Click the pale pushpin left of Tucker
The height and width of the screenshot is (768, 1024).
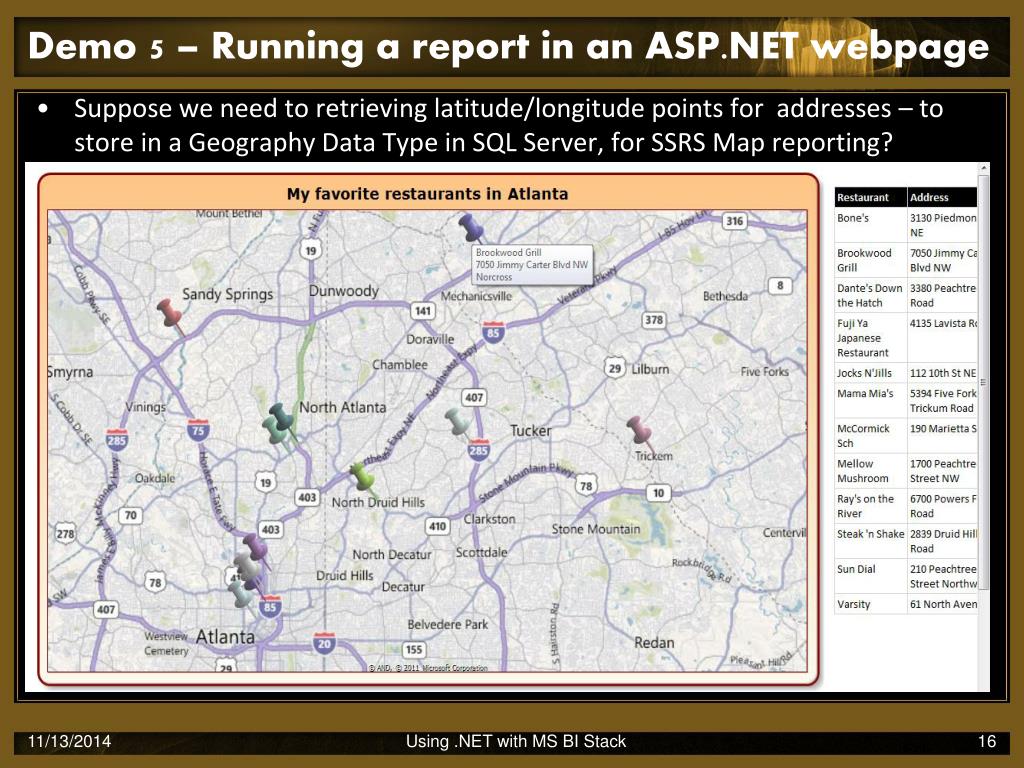pyautogui.click(x=456, y=422)
